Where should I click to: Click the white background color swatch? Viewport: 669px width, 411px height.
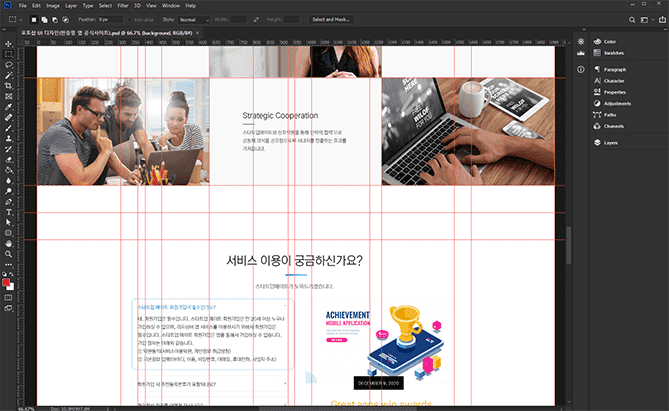pos(11,288)
